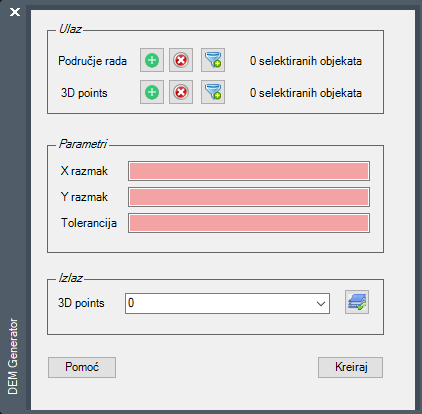Click the Ulaz group heading

(x=70, y=29)
